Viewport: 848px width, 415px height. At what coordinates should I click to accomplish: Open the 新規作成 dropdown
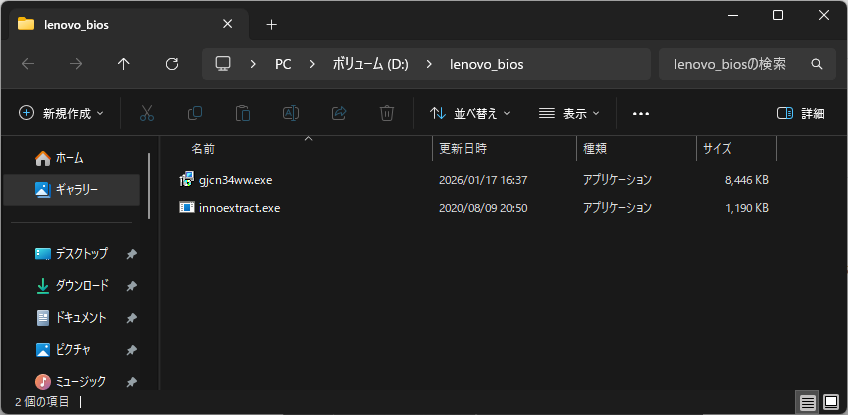[x=62, y=113]
